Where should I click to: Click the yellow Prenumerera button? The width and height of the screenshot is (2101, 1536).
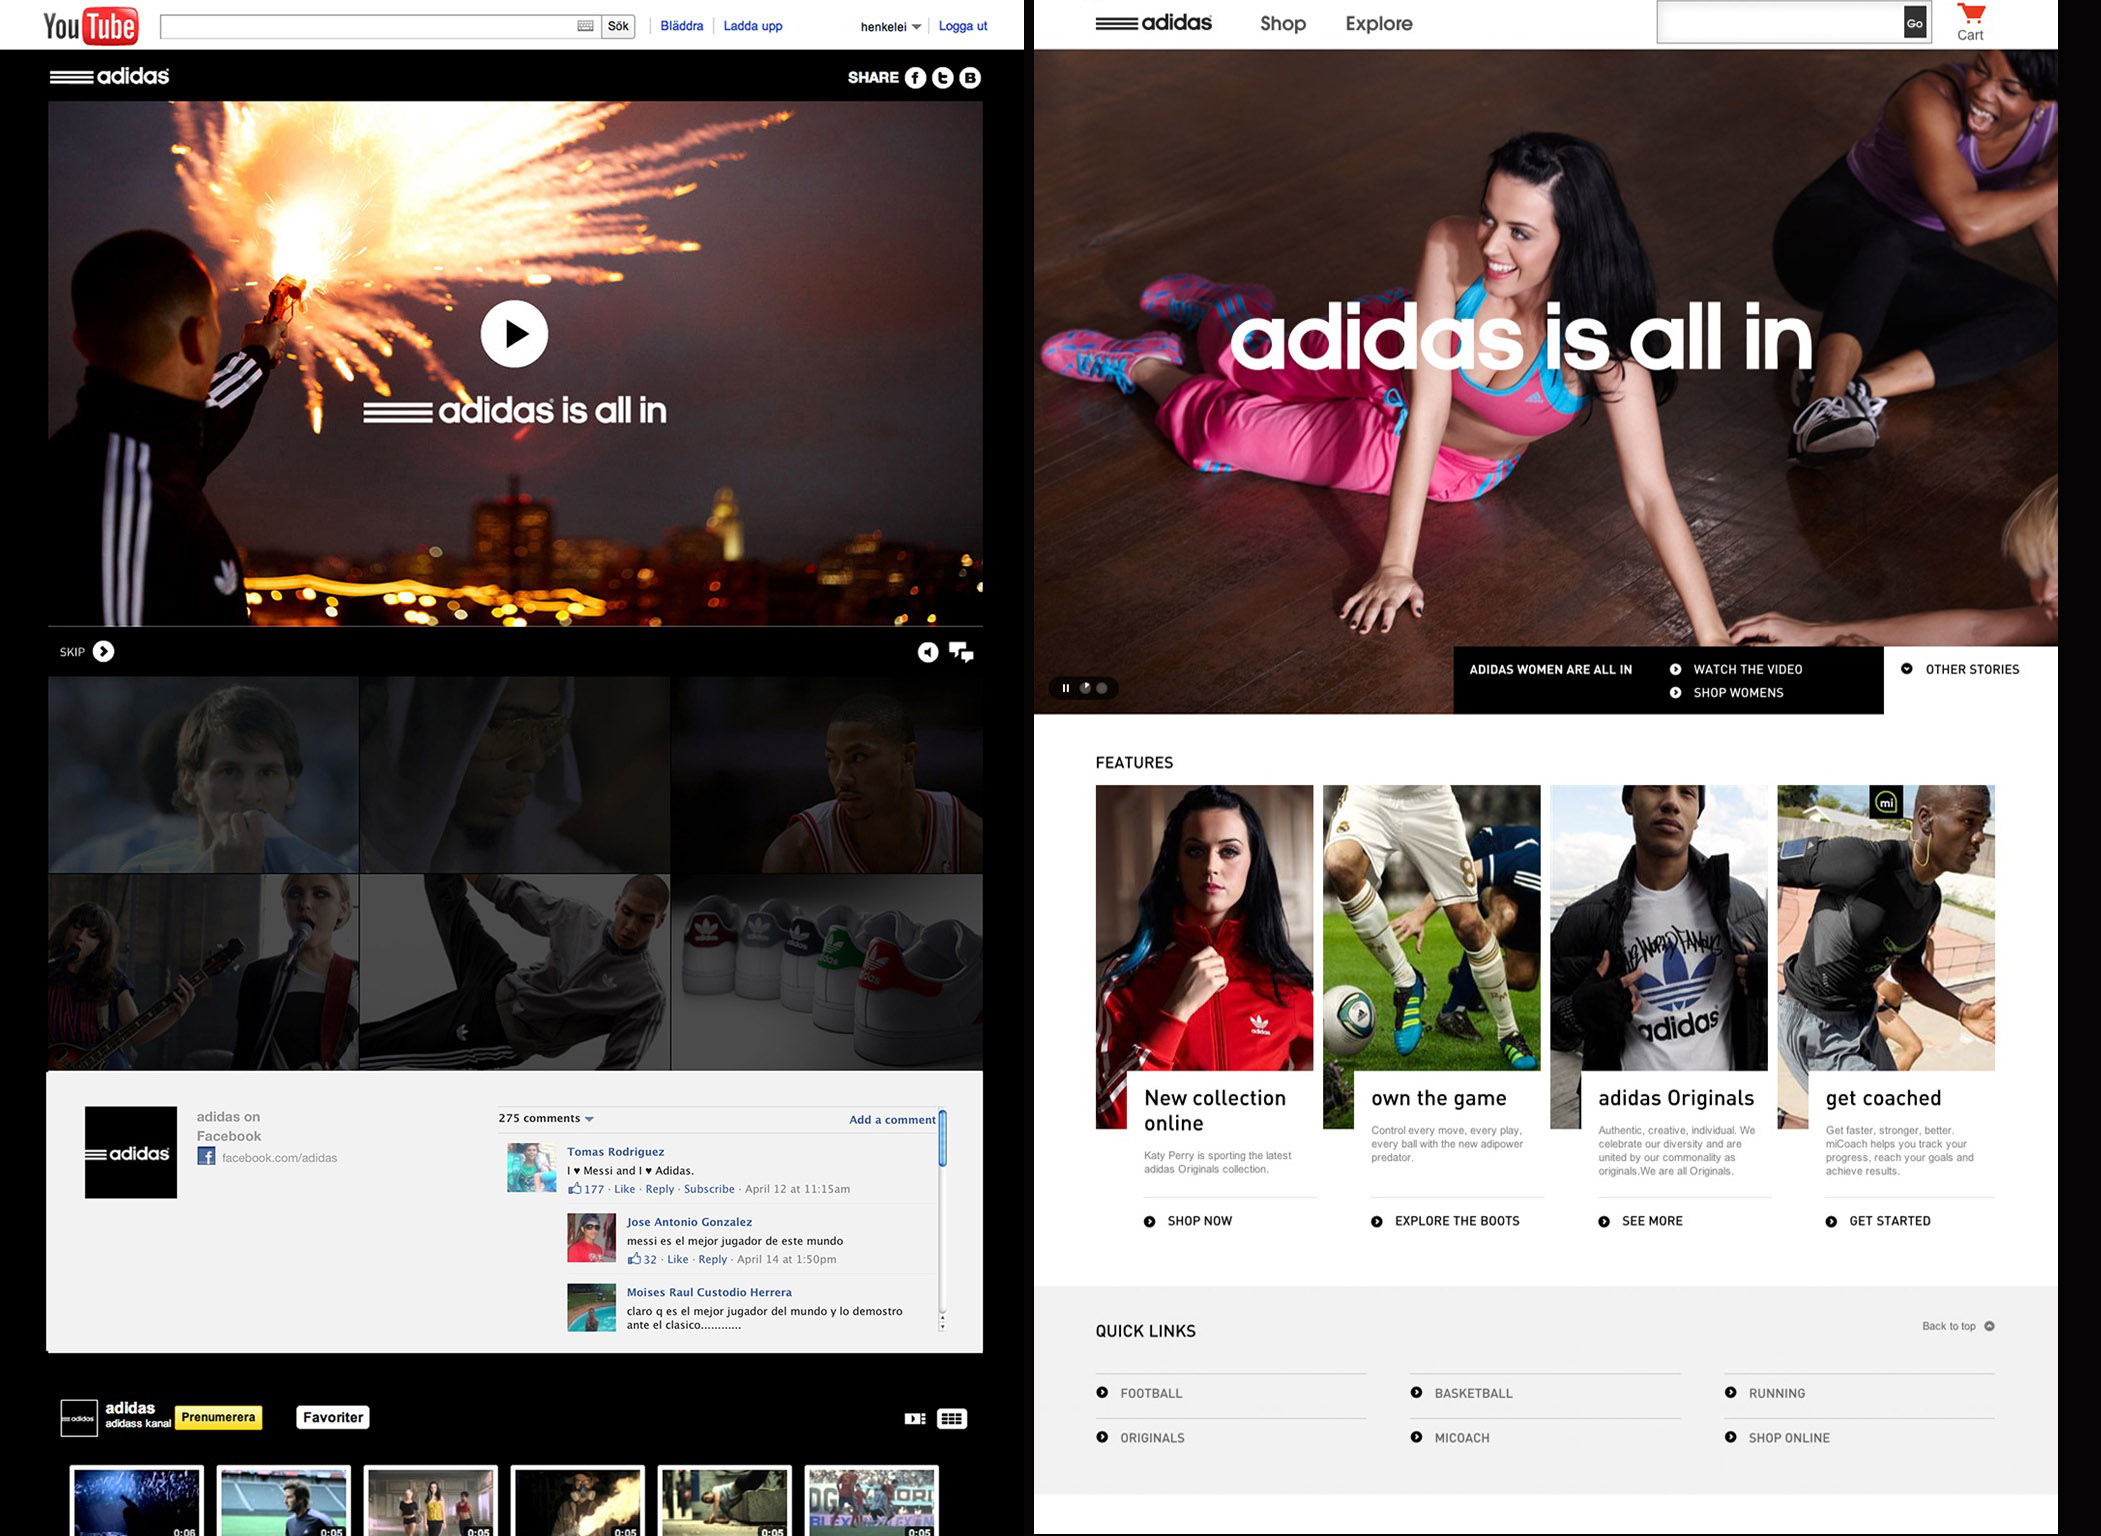coord(218,1417)
